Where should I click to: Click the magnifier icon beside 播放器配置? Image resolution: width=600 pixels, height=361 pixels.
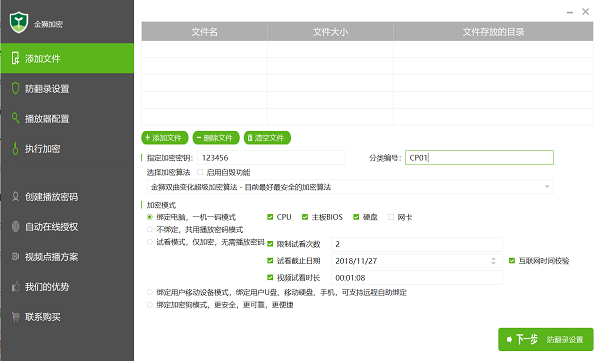tap(15, 118)
